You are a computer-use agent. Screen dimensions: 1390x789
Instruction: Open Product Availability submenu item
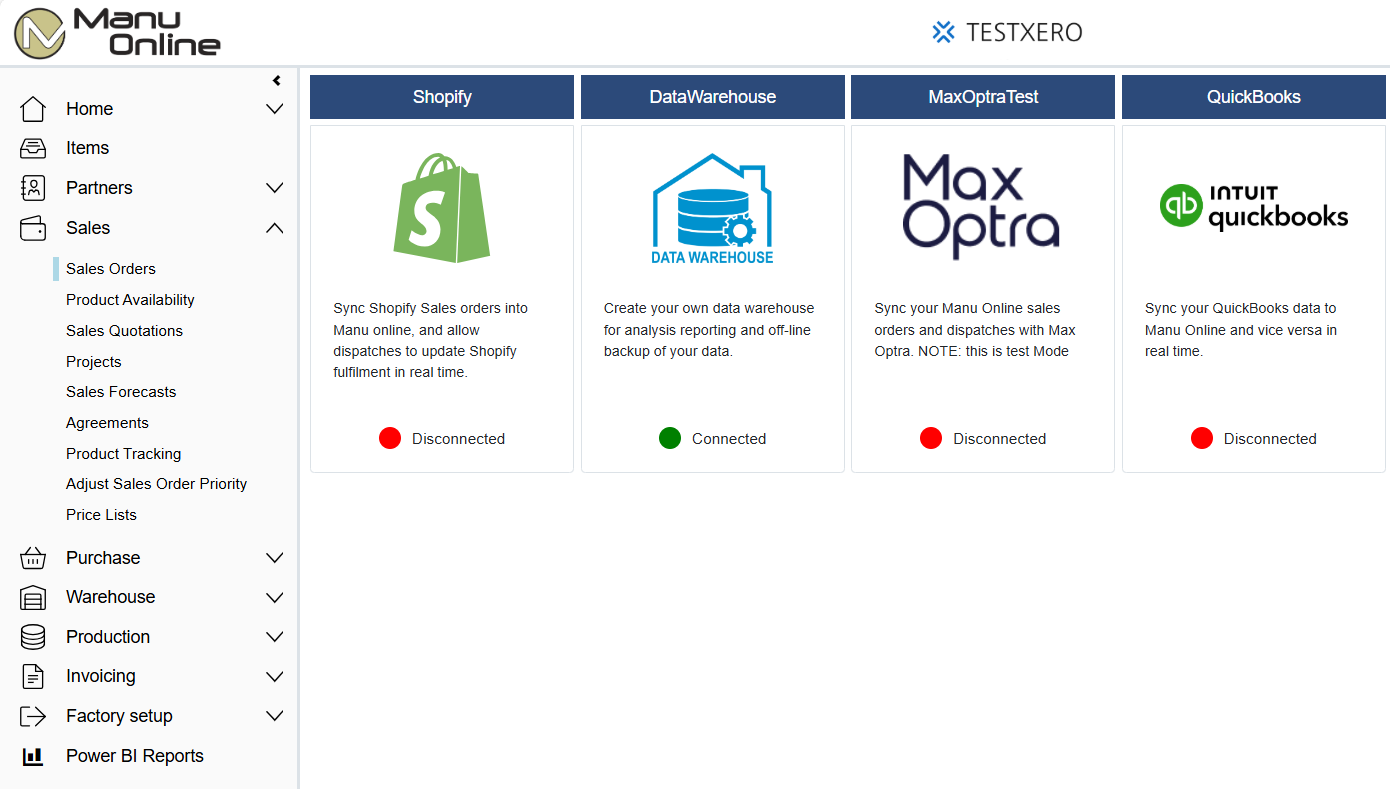click(130, 300)
